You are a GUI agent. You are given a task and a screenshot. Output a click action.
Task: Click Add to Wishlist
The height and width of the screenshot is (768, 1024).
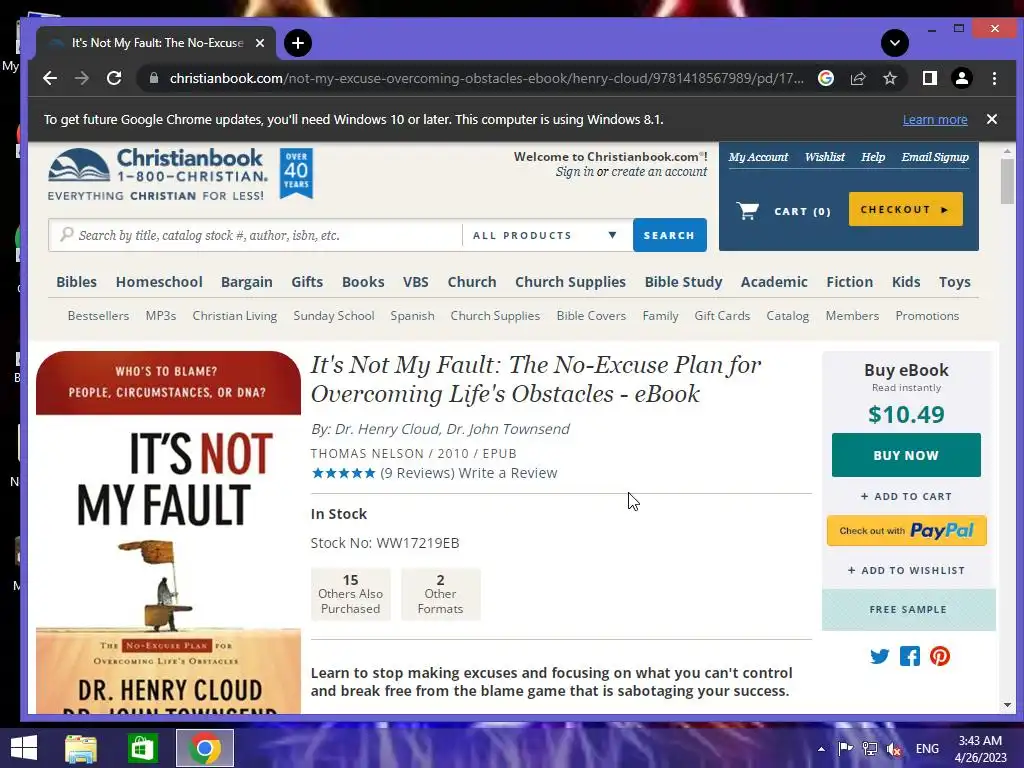click(906, 570)
